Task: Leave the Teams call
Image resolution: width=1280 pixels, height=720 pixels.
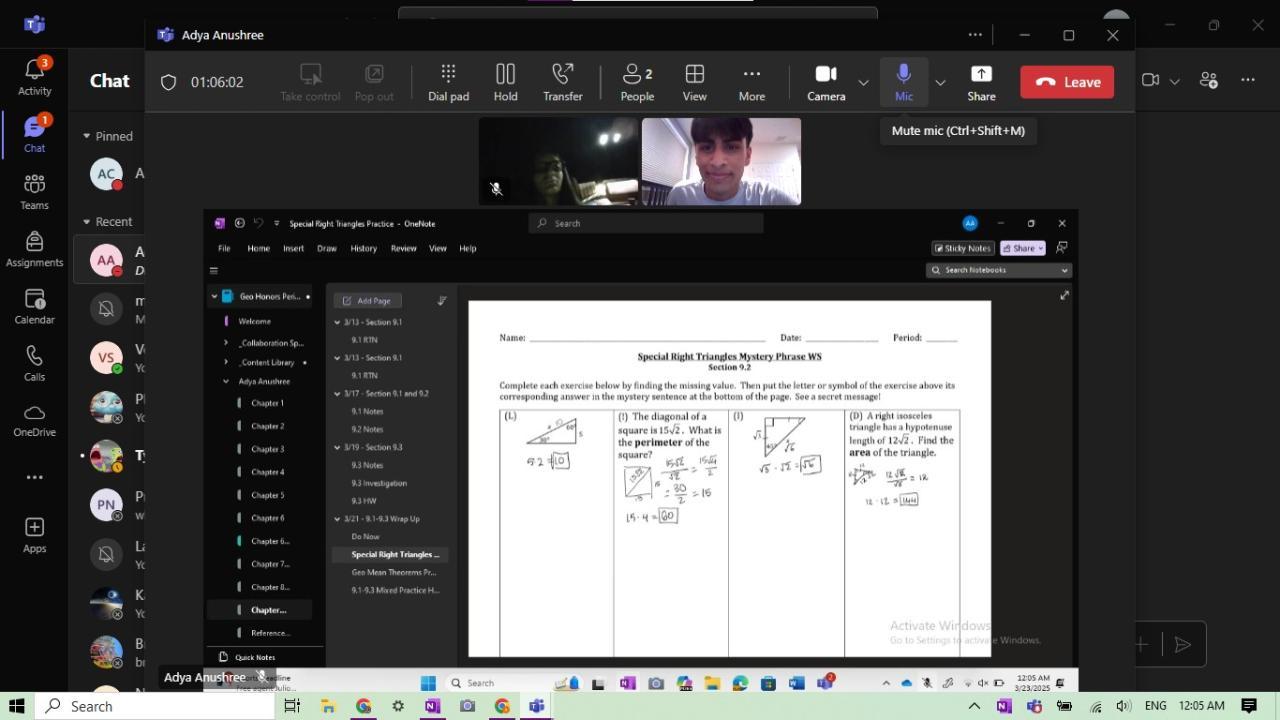Action: tap(1067, 82)
